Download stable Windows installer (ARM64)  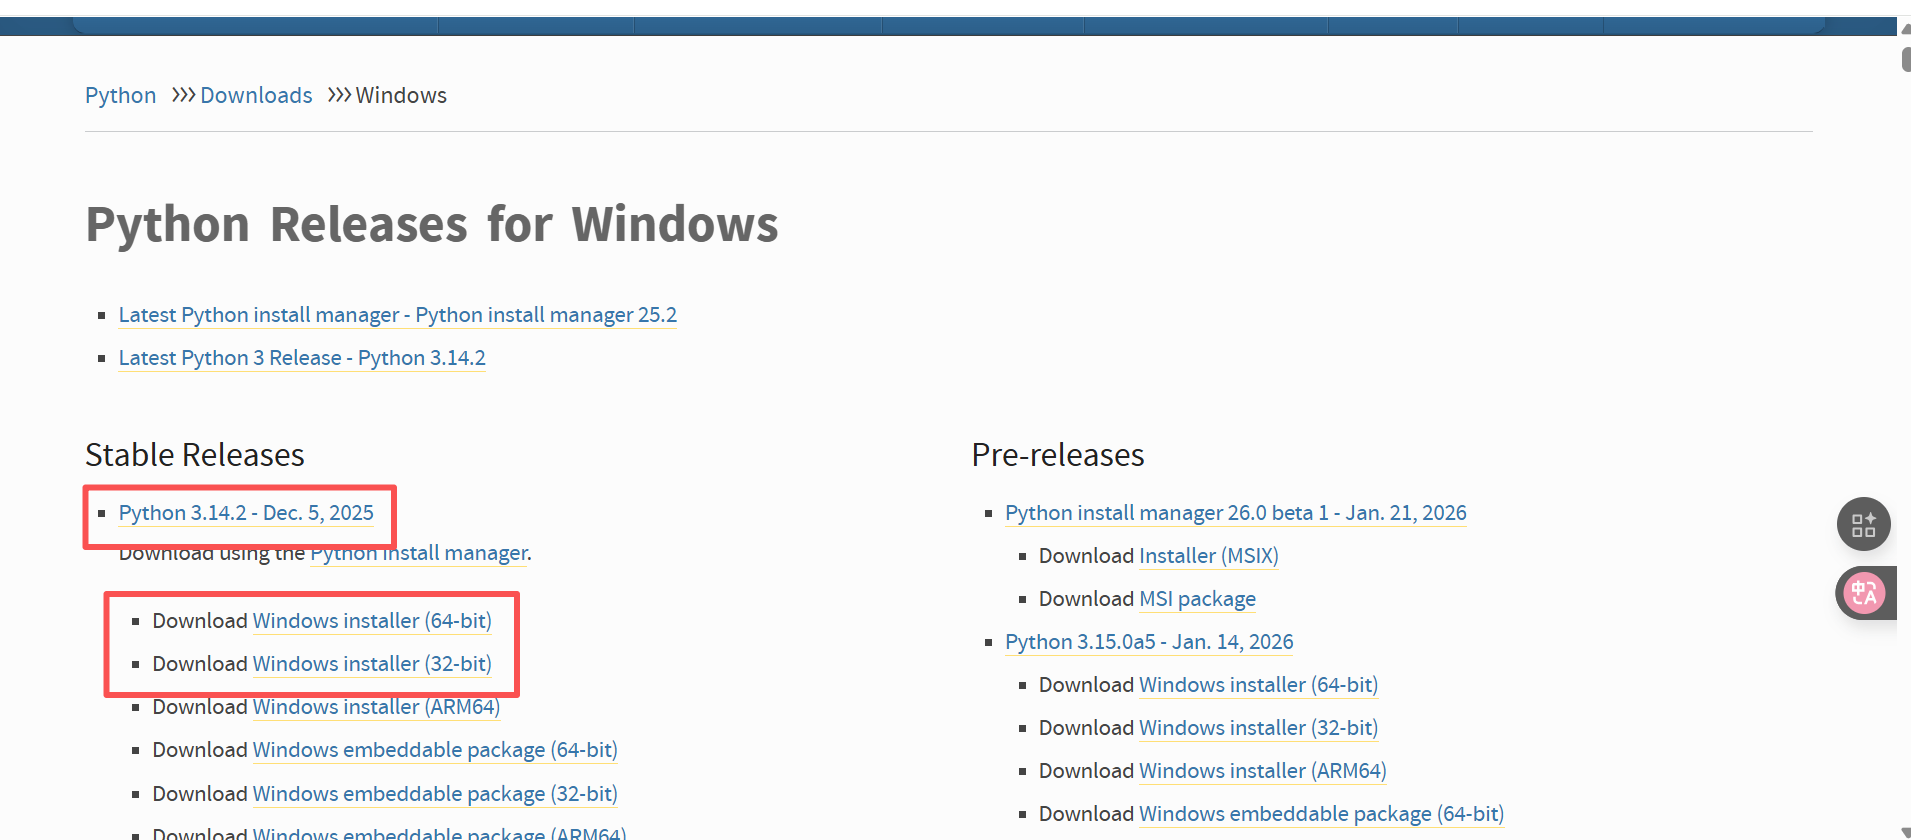pyautogui.click(x=376, y=707)
